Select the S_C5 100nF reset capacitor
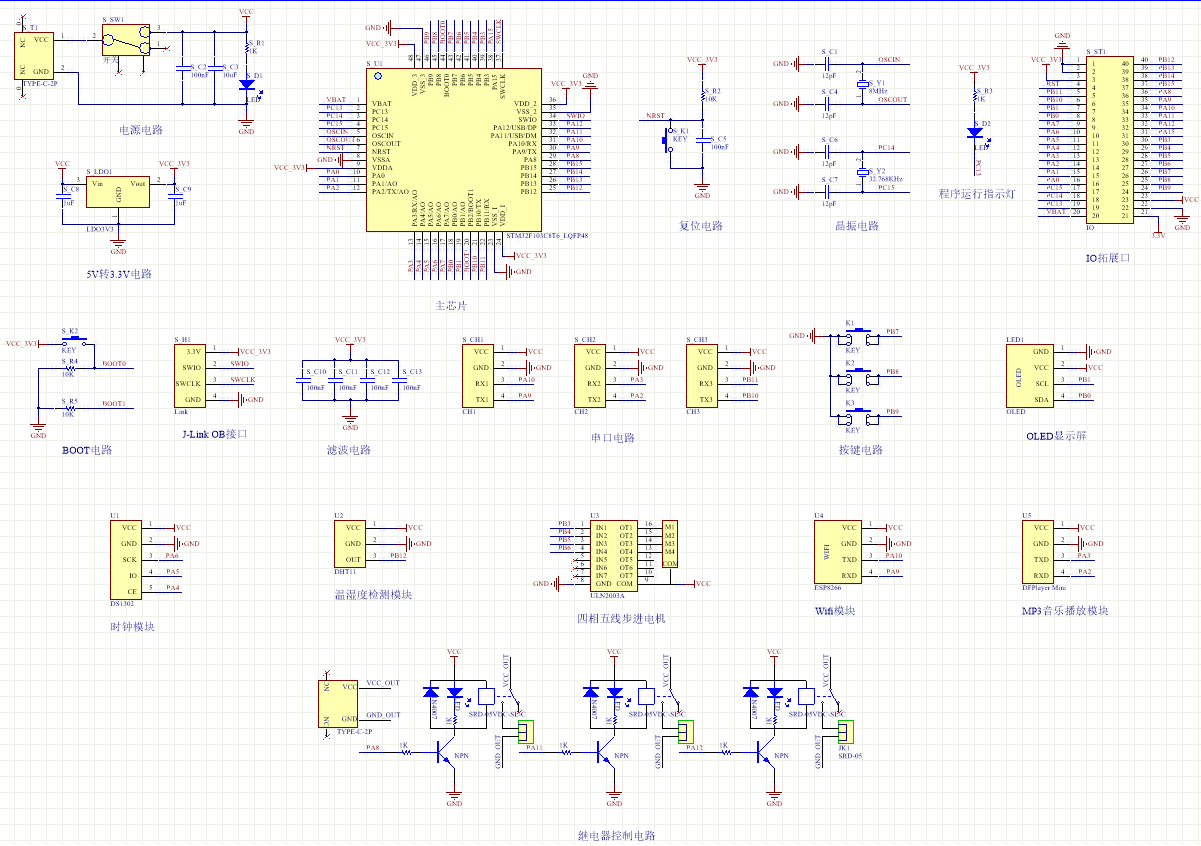 tap(702, 142)
